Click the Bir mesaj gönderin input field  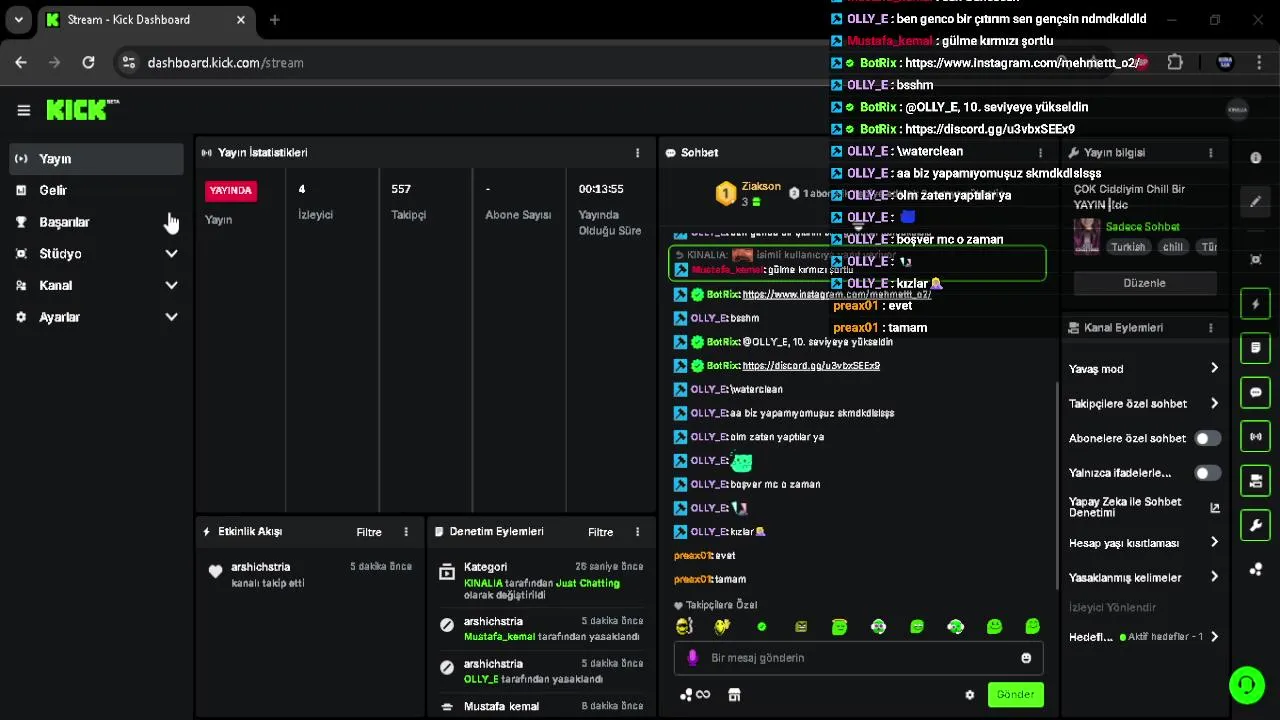858,658
